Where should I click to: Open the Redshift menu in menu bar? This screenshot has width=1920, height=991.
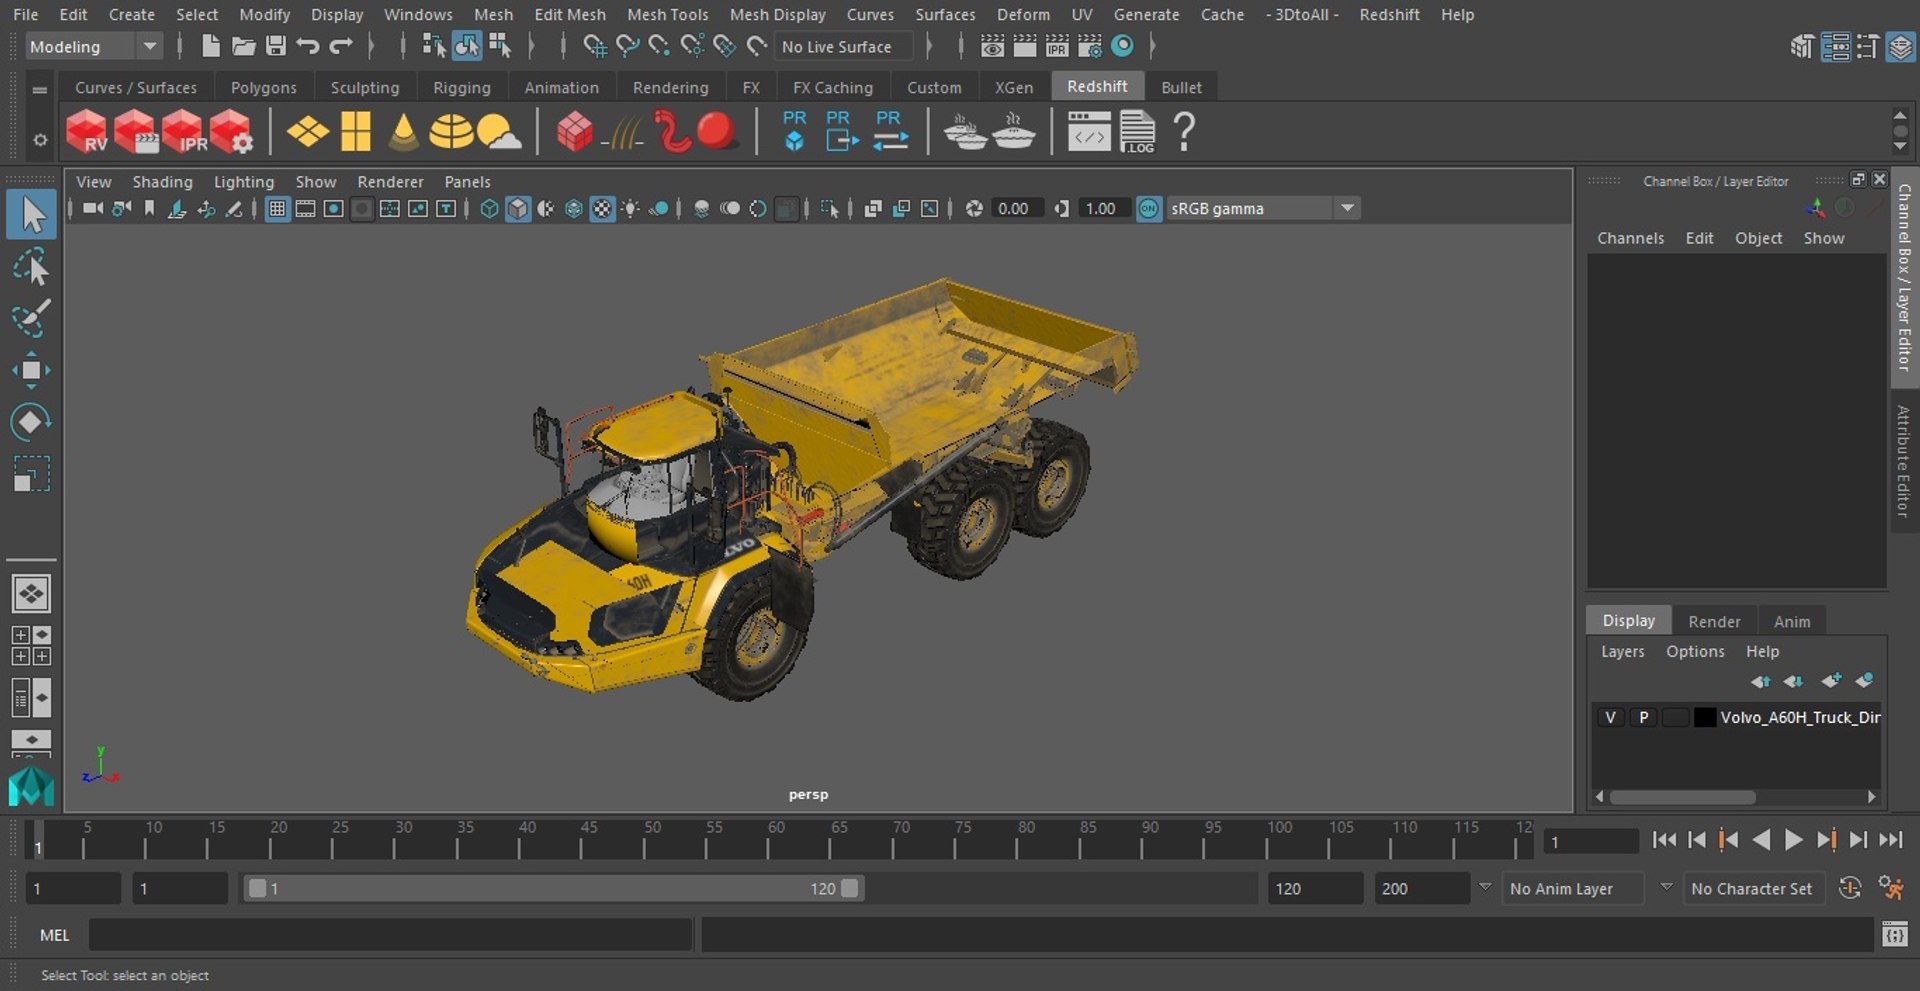[1389, 14]
